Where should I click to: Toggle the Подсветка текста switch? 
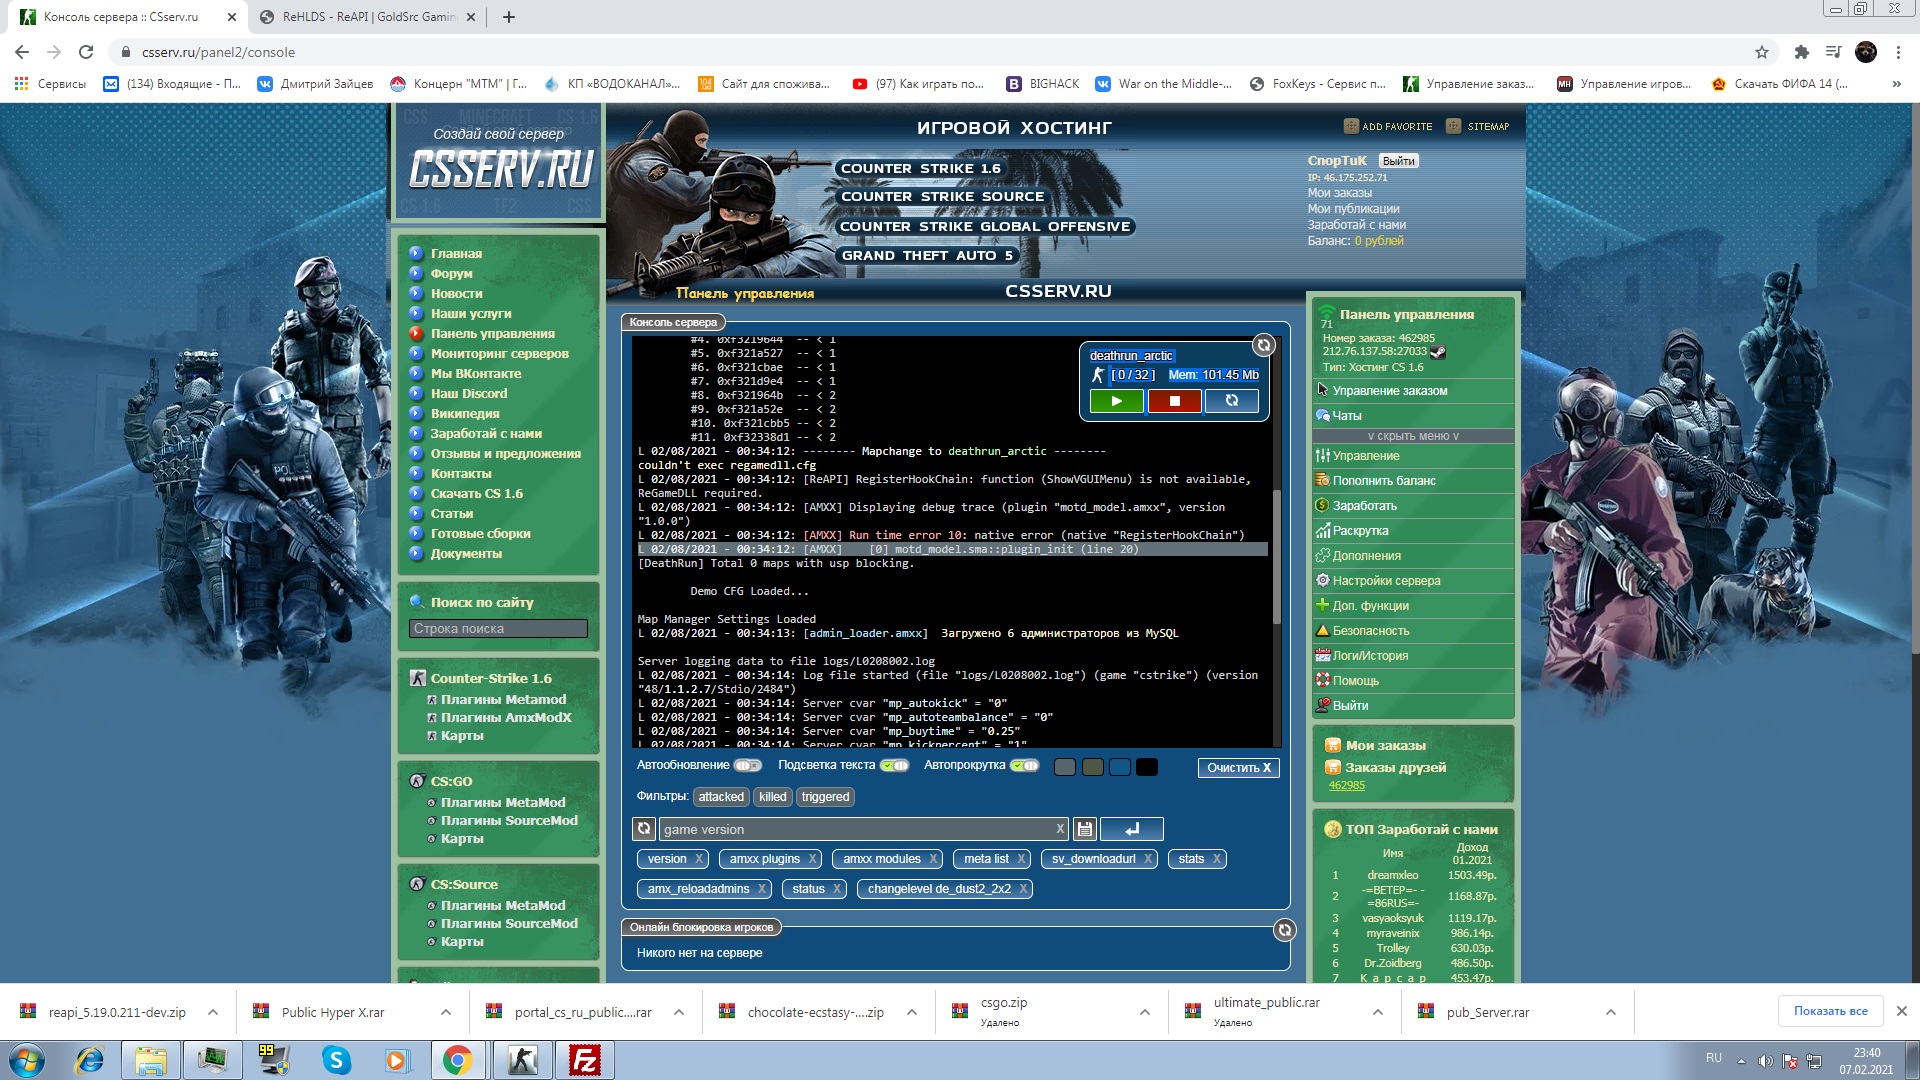click(894, 766)
